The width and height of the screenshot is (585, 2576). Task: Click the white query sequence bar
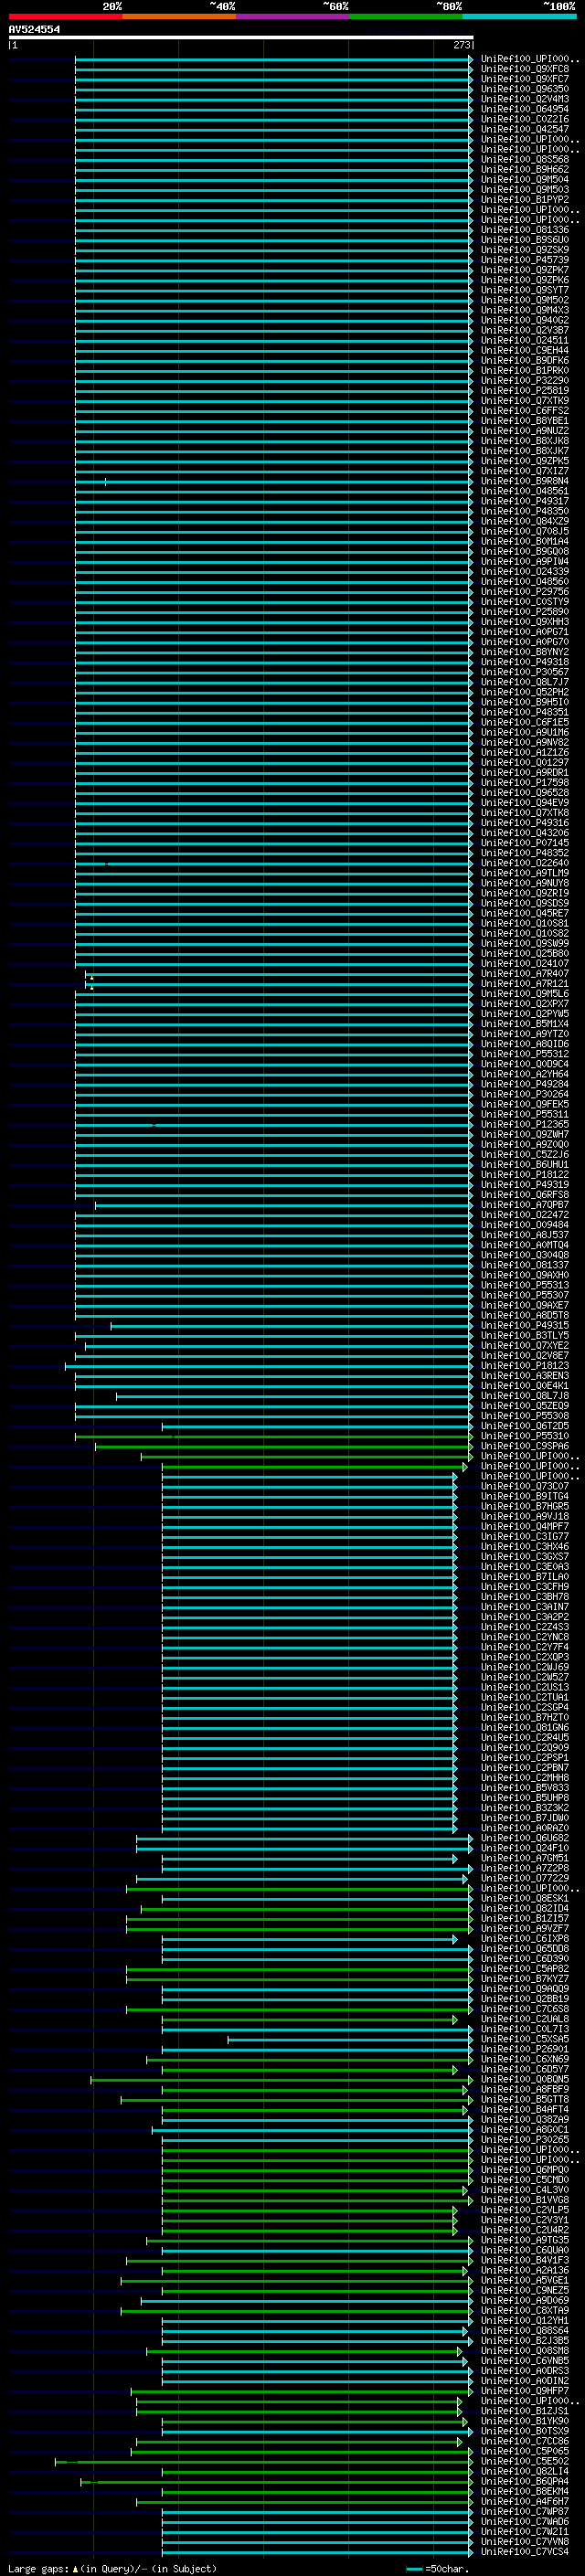point(241,38)
